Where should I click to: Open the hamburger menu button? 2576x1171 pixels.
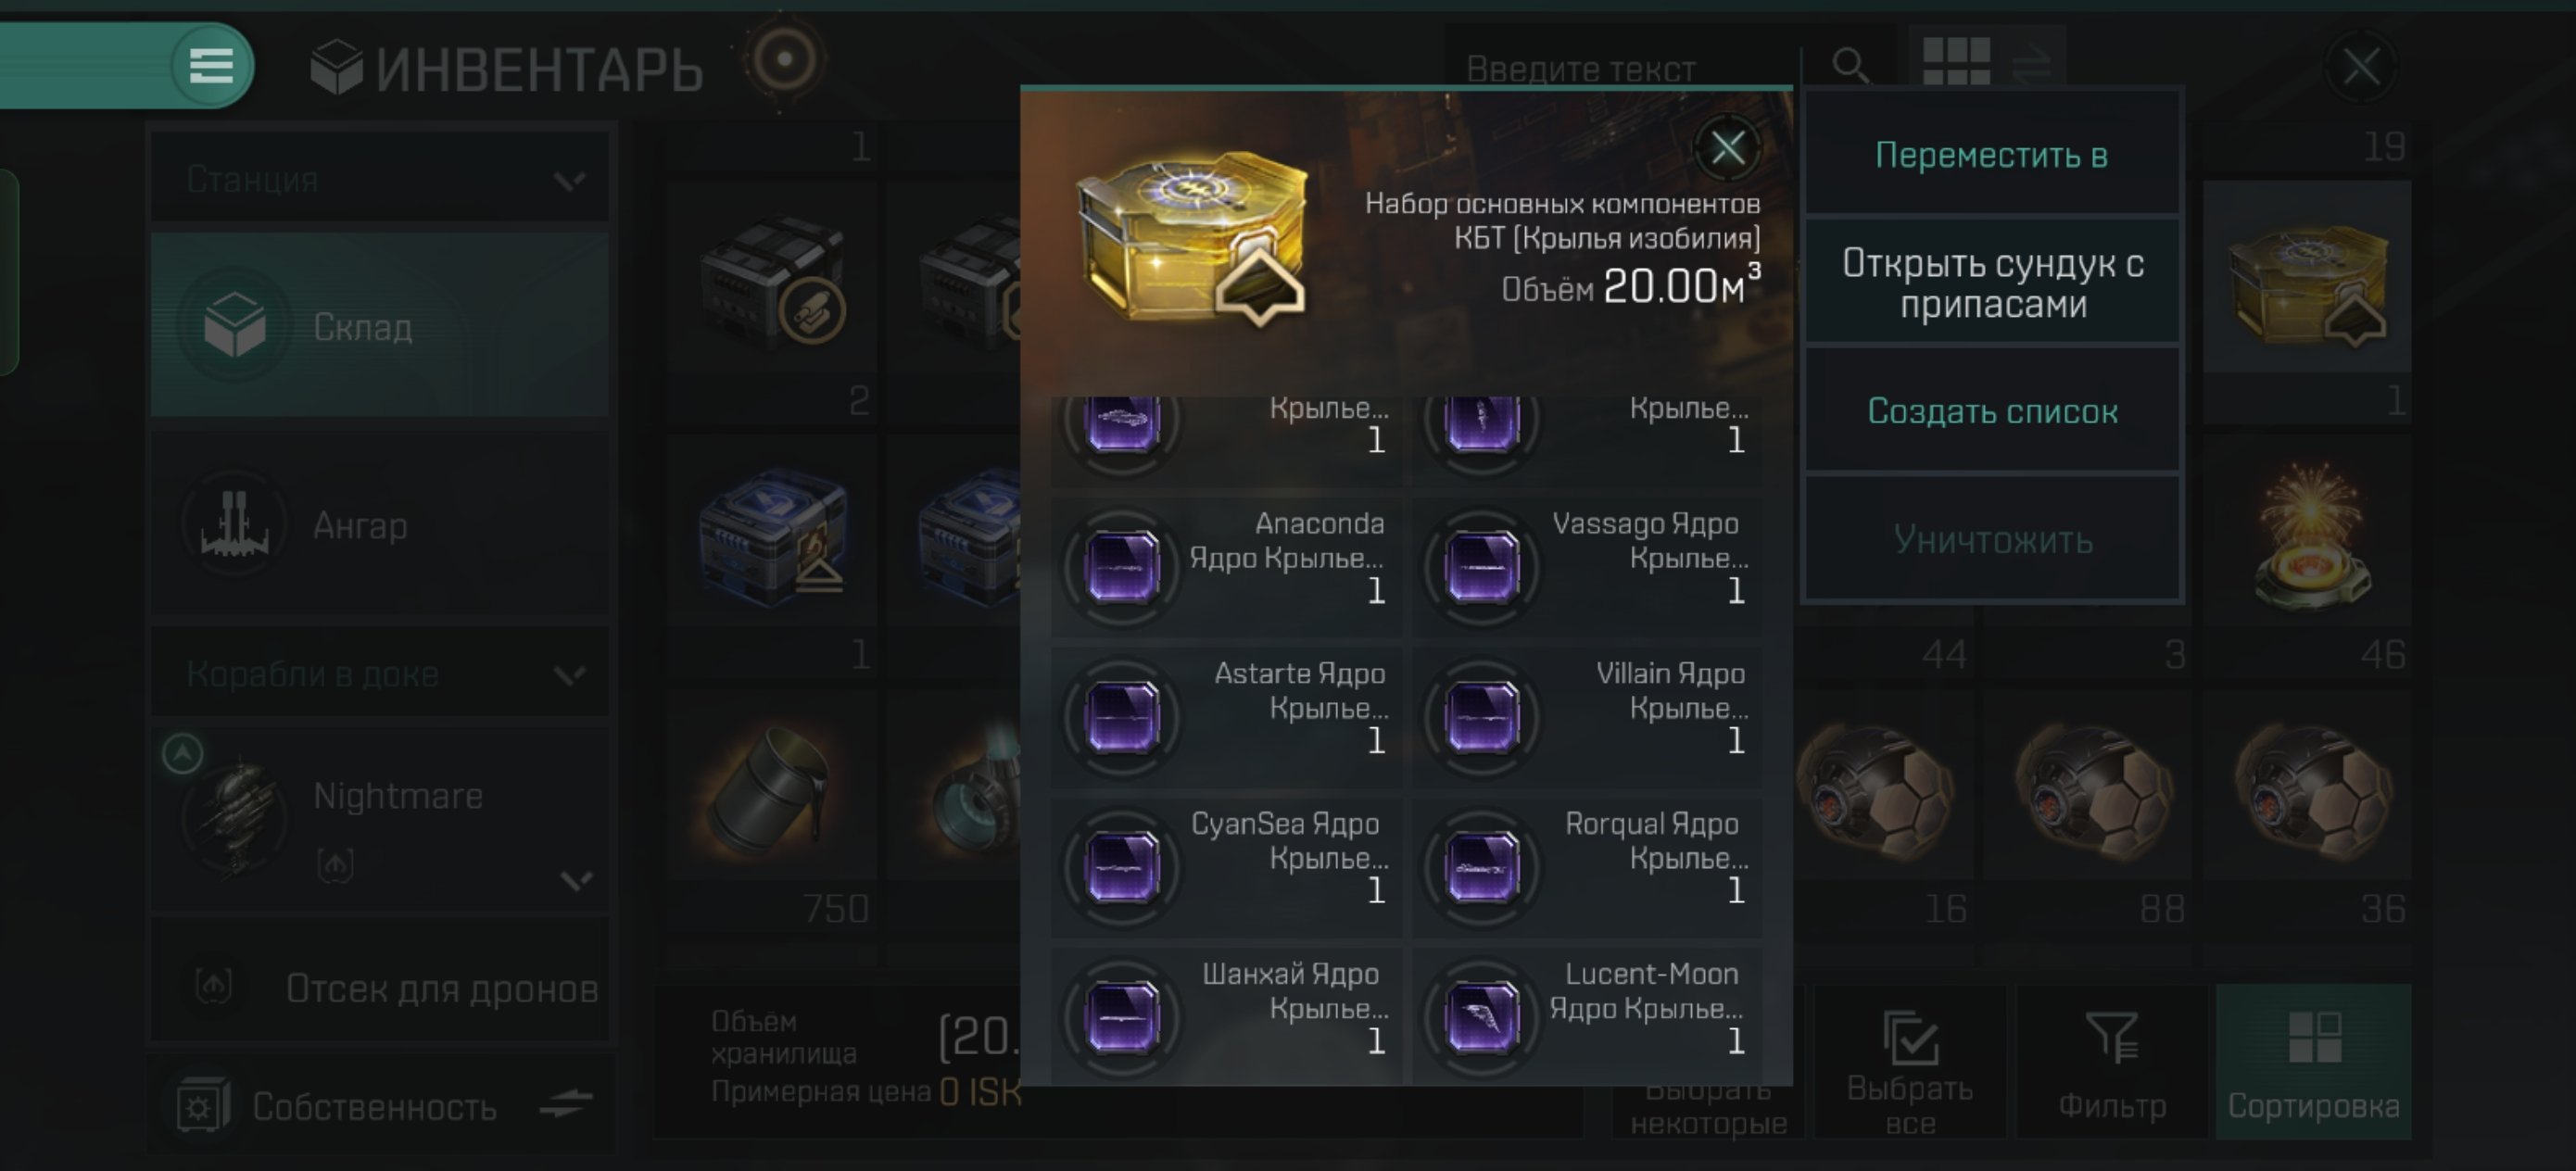pos(211,66)
